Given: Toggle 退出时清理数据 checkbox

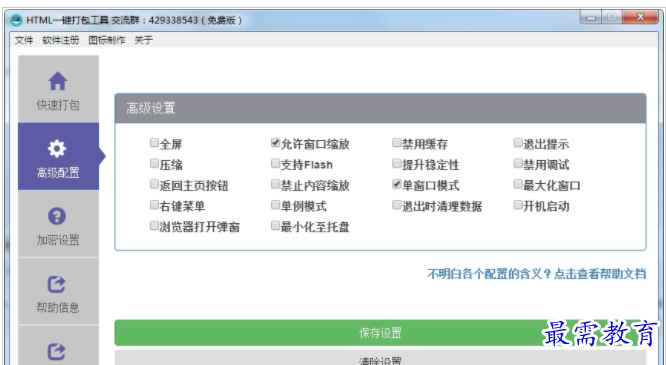Looking at the screenshot, I should pyautogui.click(x=397, y=205).
